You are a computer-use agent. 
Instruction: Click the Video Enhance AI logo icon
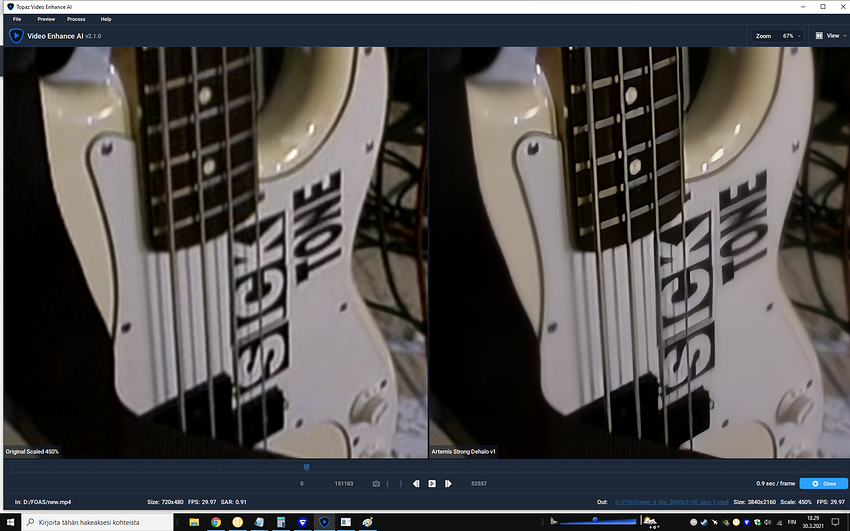tap(16, 36)
